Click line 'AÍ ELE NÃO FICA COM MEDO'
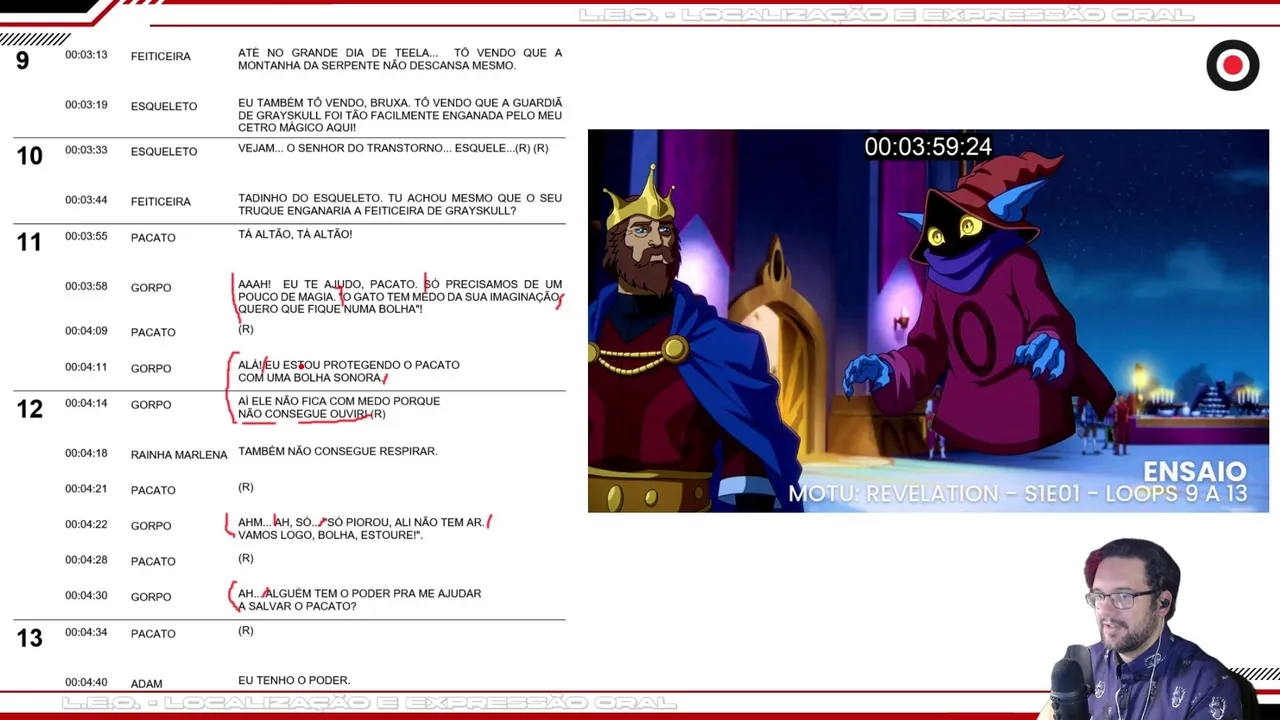 click(x=339, y=407)
